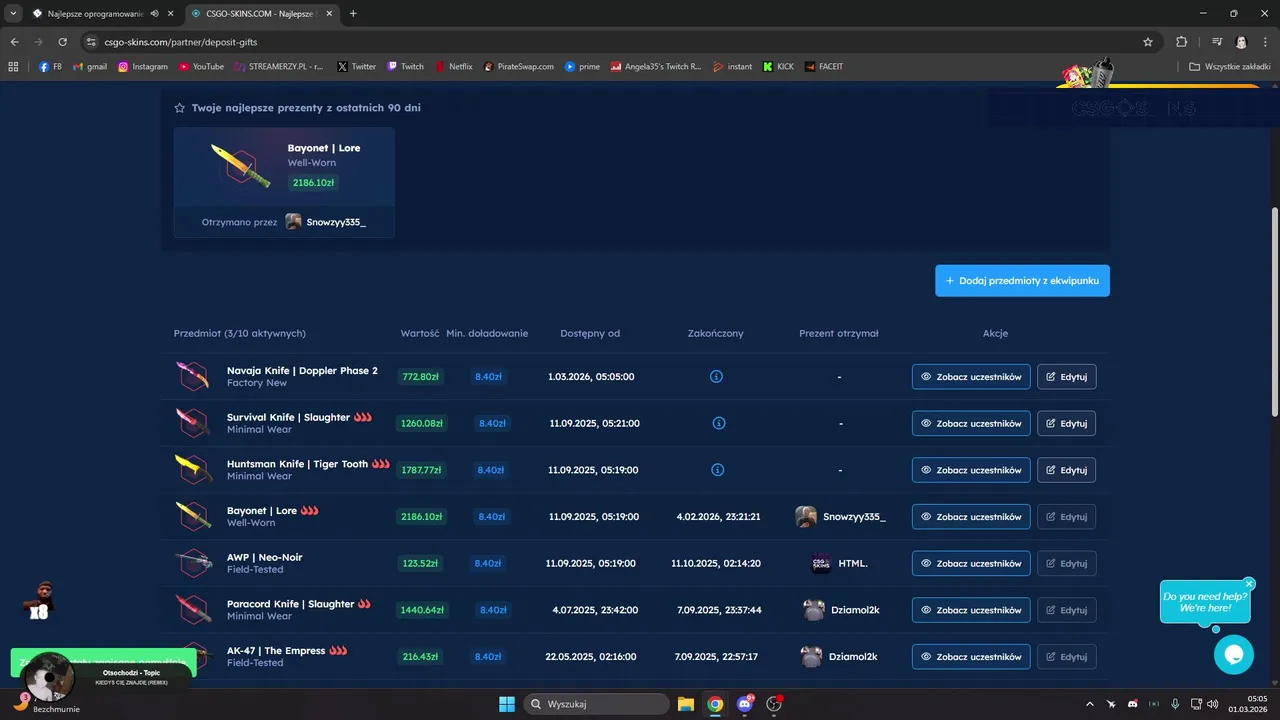Viewport: 1280px width, 720px height.
Task: Edit the Navaja Knife Doppler gift
Action: (x=1066, y=377)
